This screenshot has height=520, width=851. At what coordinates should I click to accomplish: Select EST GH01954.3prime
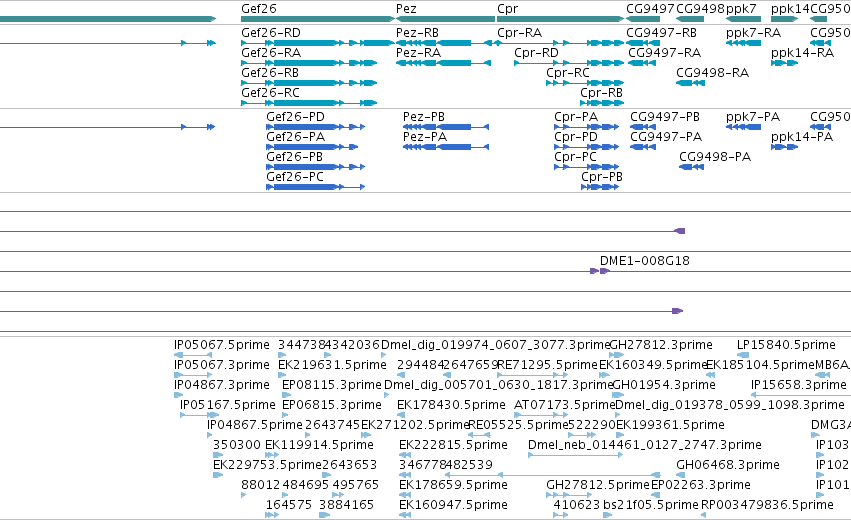click(664, 385)
